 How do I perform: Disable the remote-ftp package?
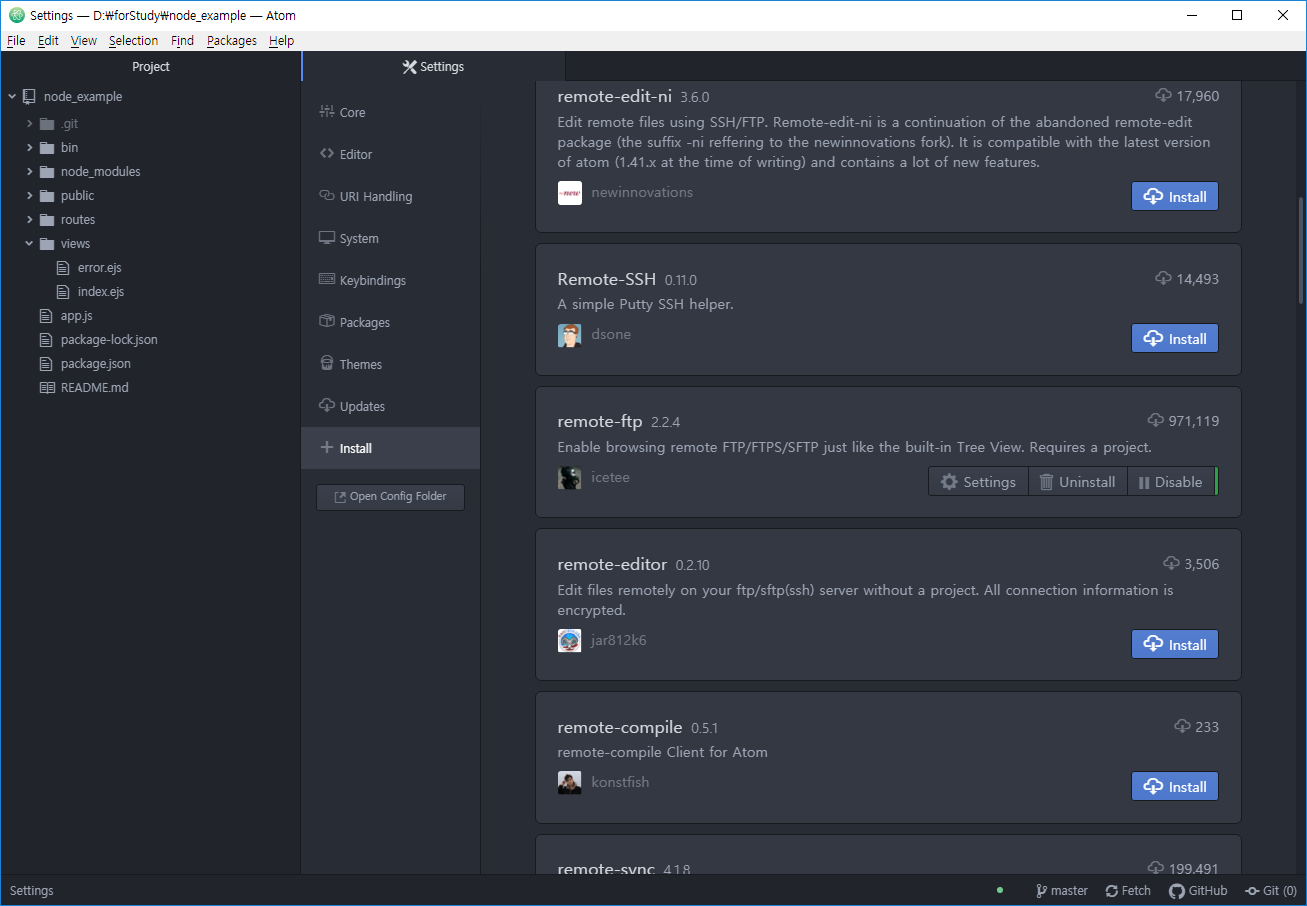[1171, 481]
